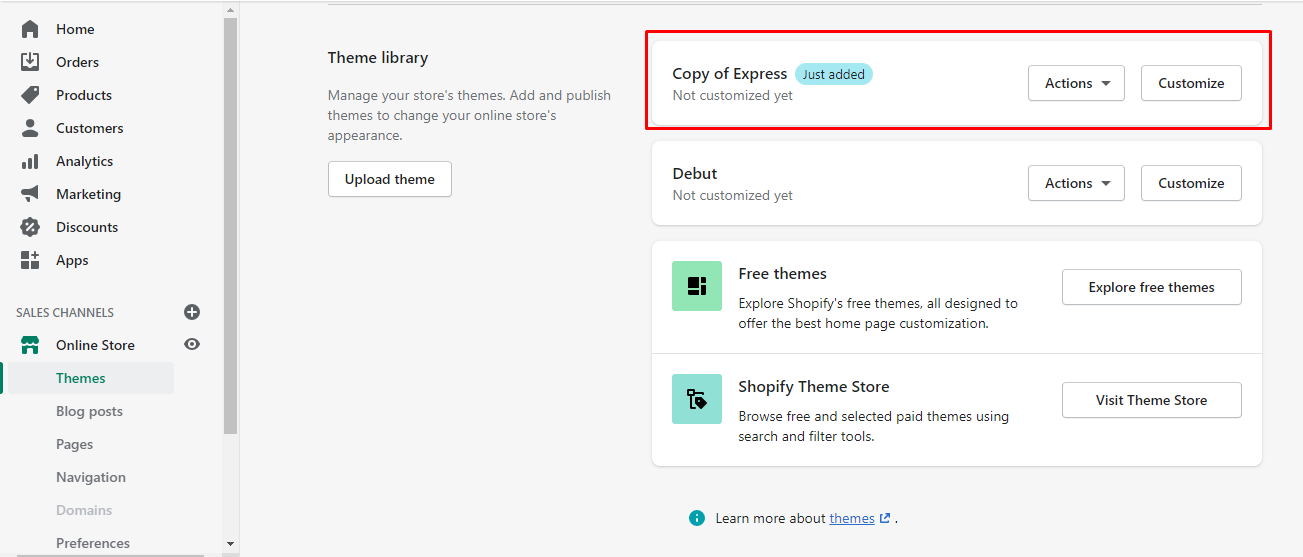Select Blog posts under Online Store
Image resolution: width=1303 pixels, height=557 pixels.
[x=88, y=411]
